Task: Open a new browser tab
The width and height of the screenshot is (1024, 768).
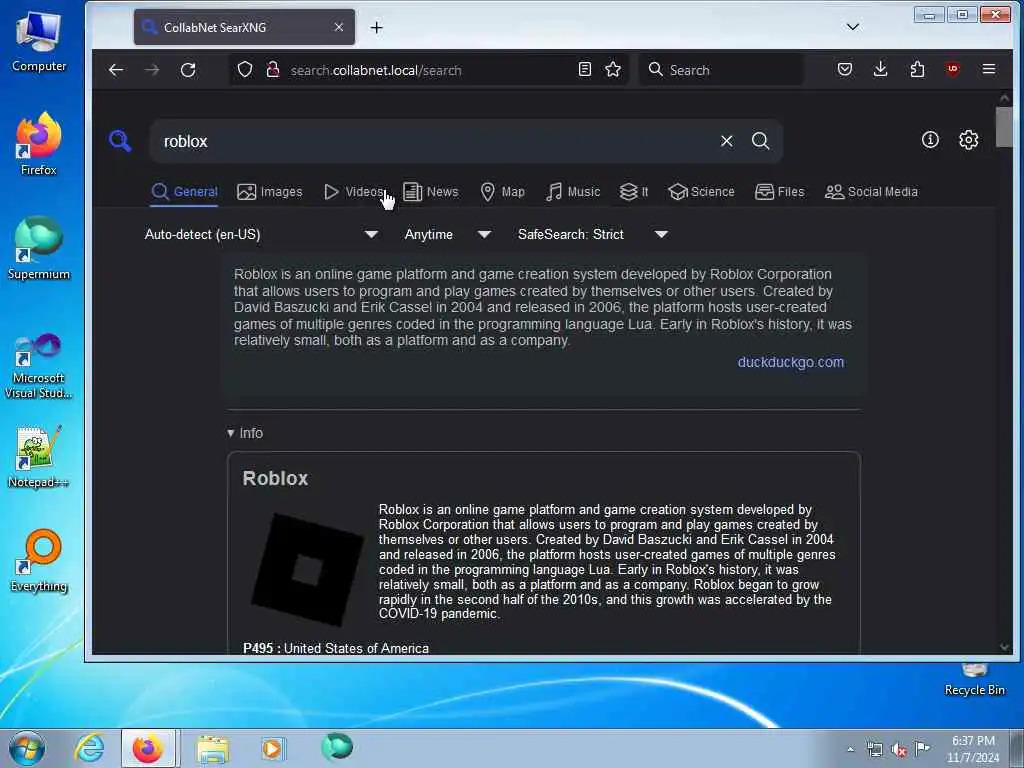Action: point(376,27)
